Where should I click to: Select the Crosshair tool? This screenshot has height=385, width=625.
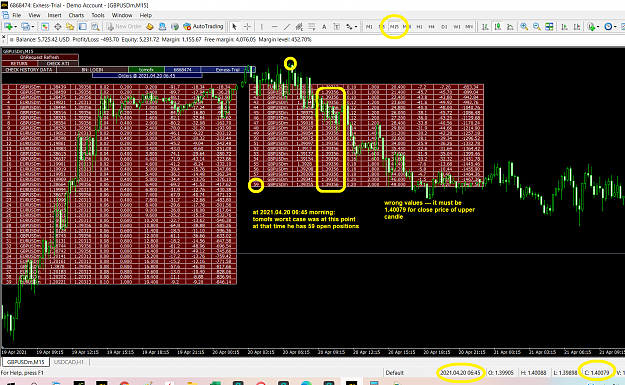247,26
